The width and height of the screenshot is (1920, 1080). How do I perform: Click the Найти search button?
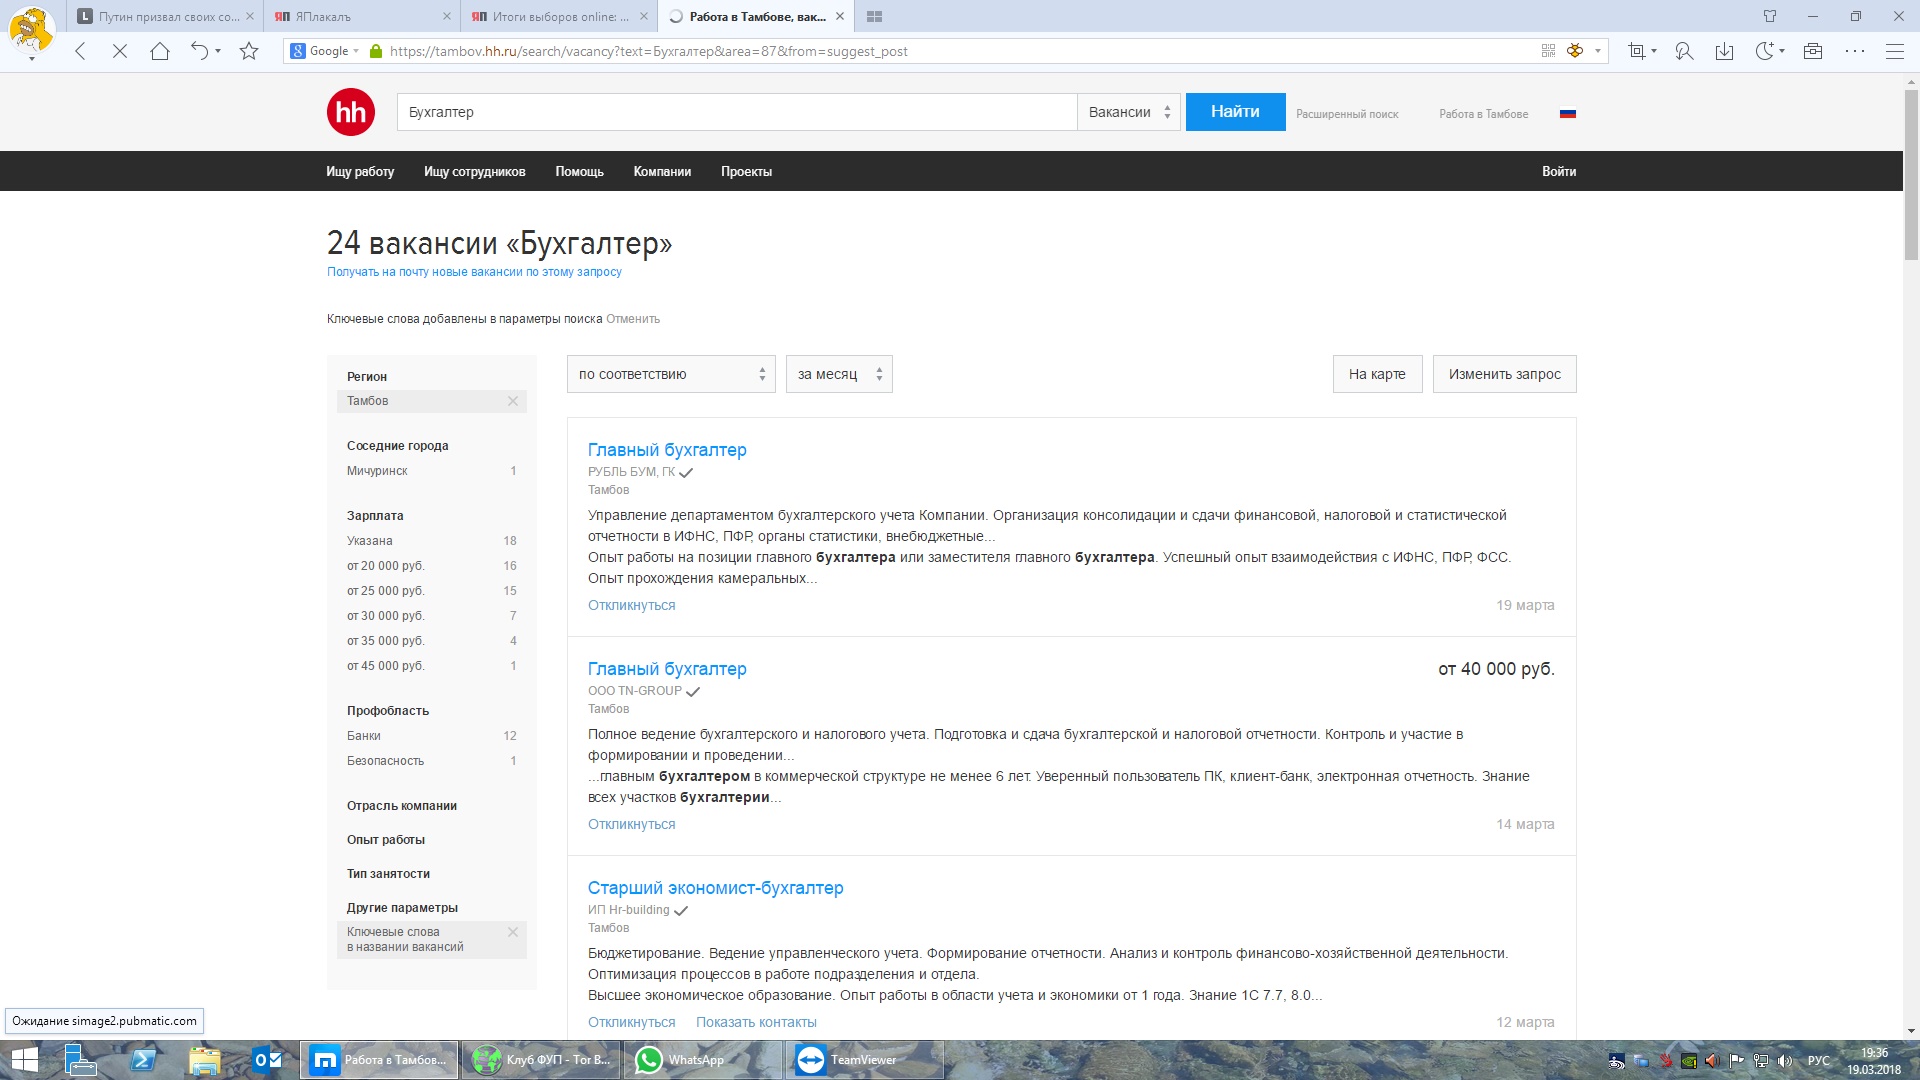click(x=1235, y=112)
